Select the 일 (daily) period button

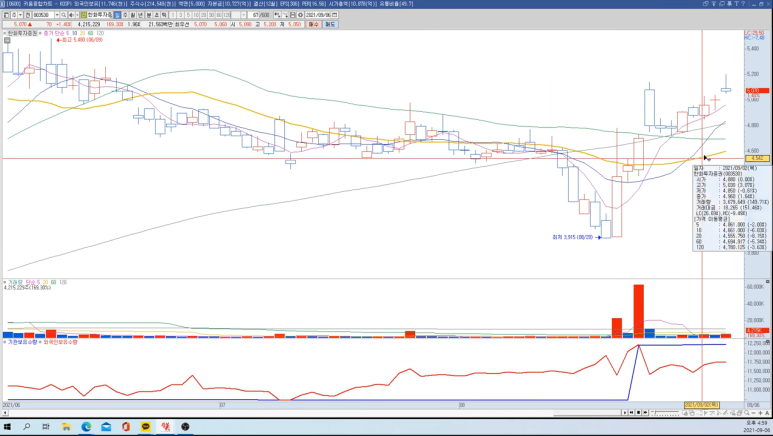tap(117, 15)
